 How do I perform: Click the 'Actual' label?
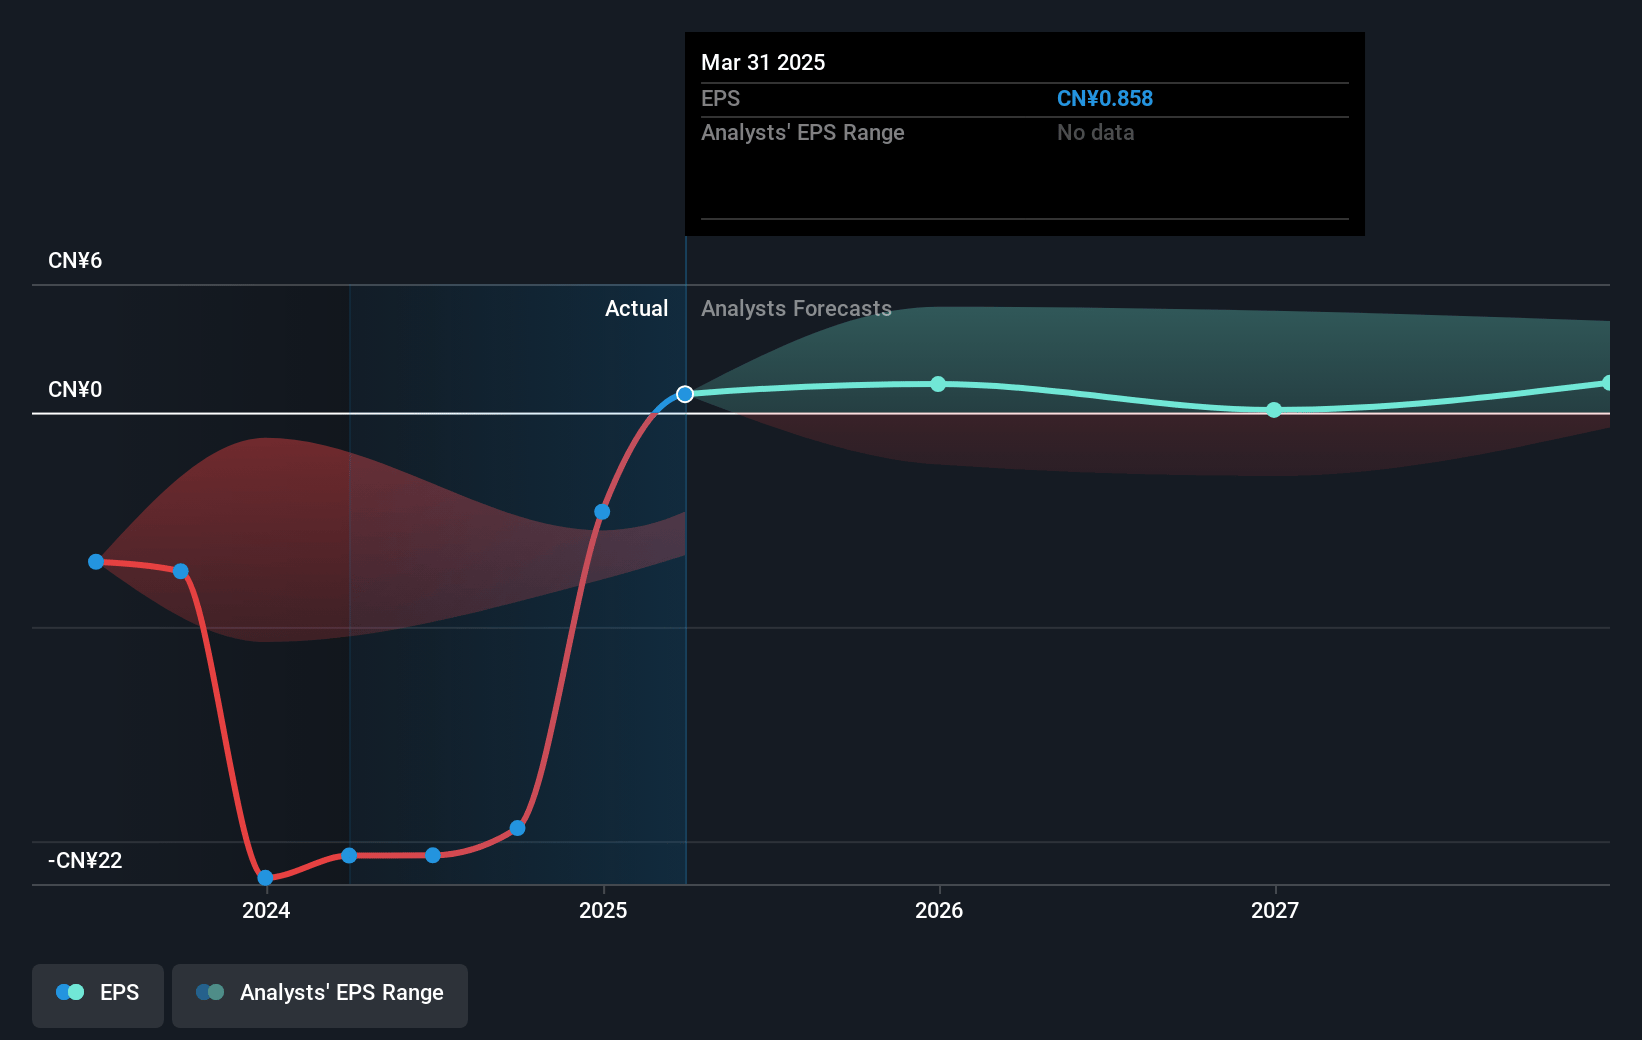[x=636, y=308]
